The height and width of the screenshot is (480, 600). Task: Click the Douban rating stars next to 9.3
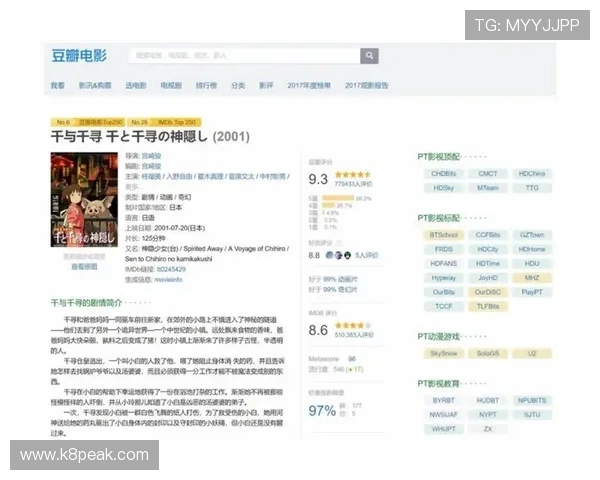tap(353, 175)
